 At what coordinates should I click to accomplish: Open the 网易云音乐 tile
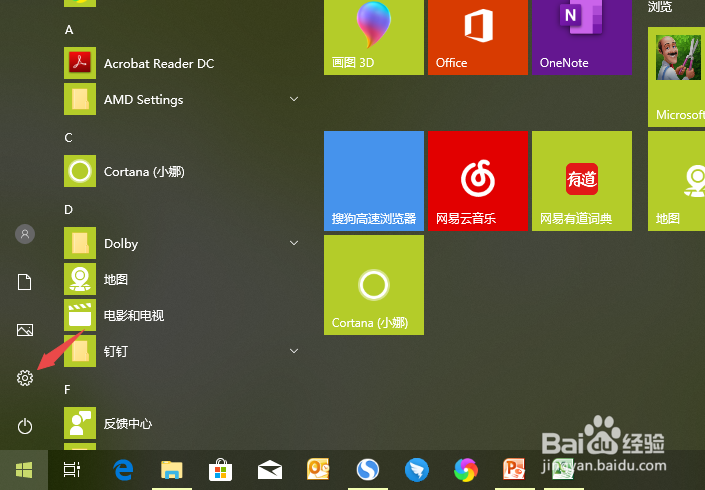(477, 181)
